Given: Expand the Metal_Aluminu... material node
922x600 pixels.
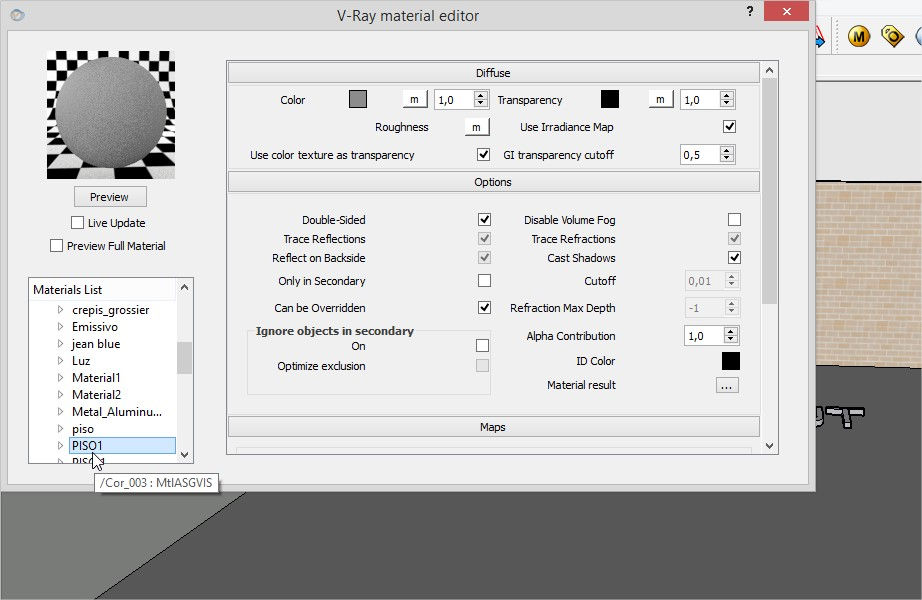Looking at the screenshot, I should (60, 412).
